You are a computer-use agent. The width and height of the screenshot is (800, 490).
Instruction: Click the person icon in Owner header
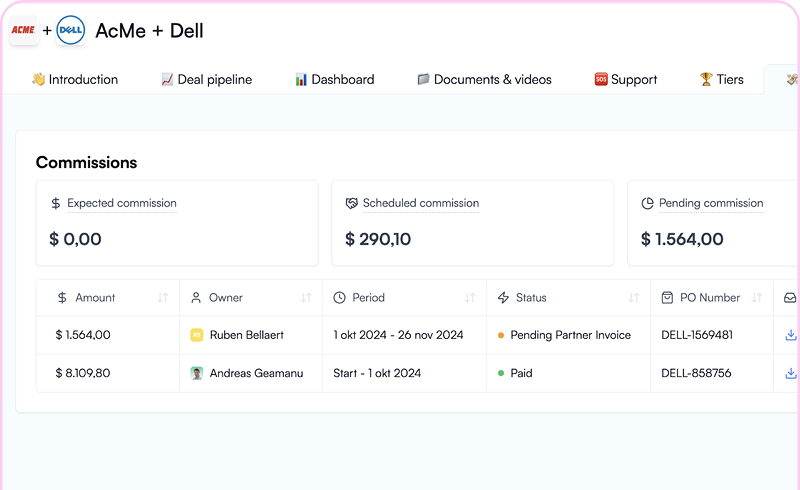[196, 298]
